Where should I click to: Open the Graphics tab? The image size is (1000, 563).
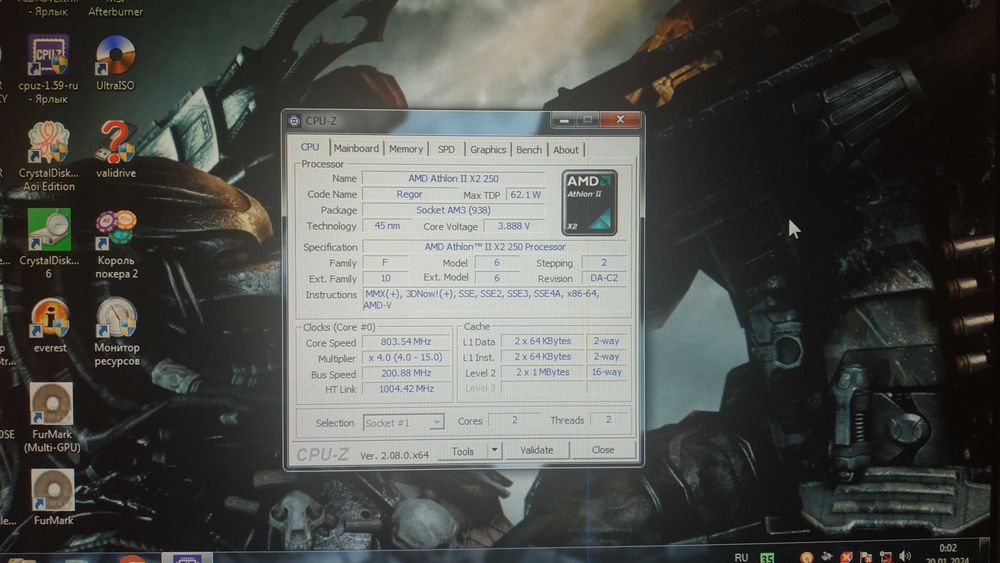pyautogui.click(x=488, y=150)
